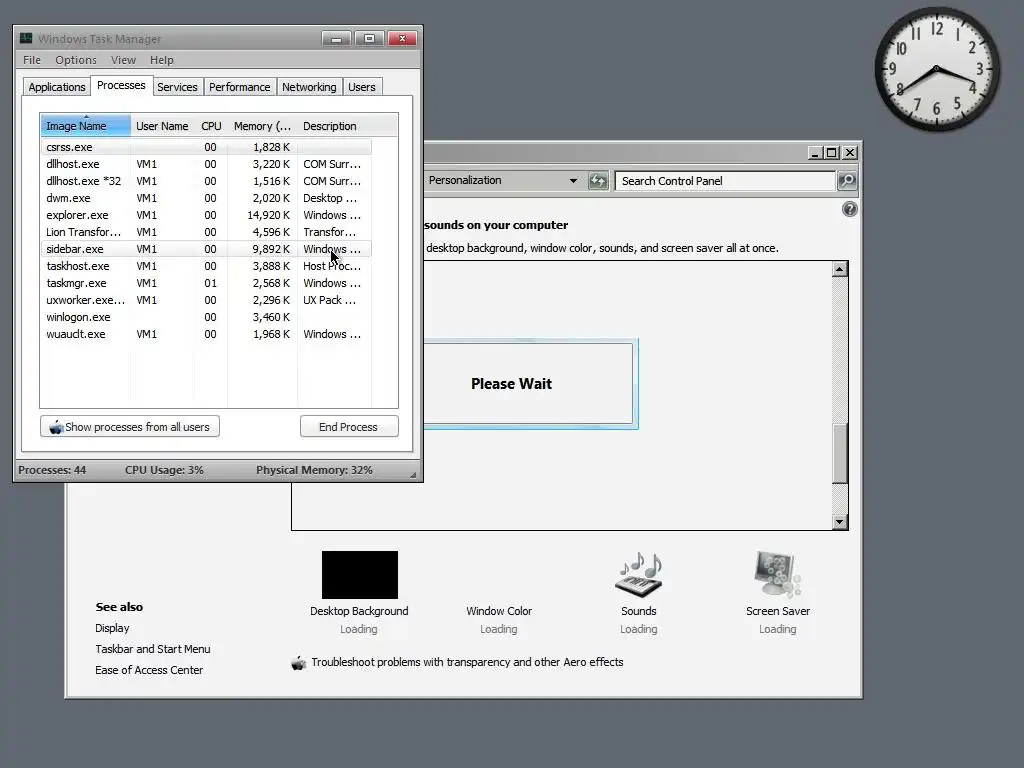Click the Task Manager title bar icon

tap(26, 38)
